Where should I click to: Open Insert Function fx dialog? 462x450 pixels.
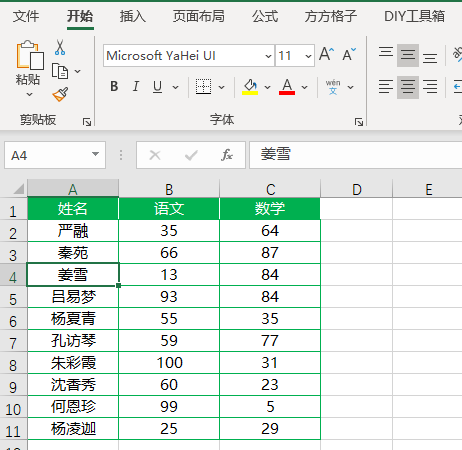coord(227,155)
